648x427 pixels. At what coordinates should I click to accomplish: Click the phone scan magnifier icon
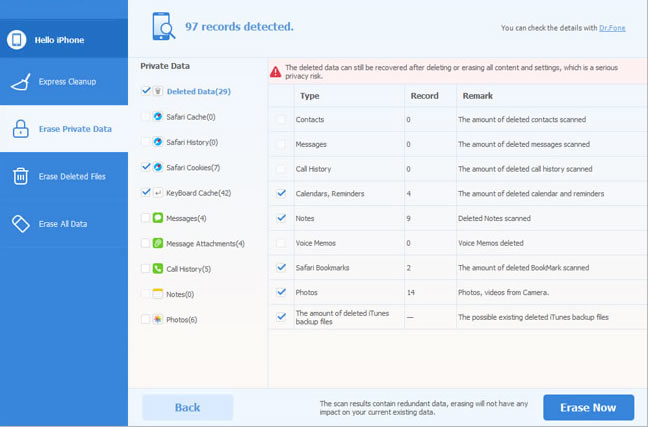(163, 26)
